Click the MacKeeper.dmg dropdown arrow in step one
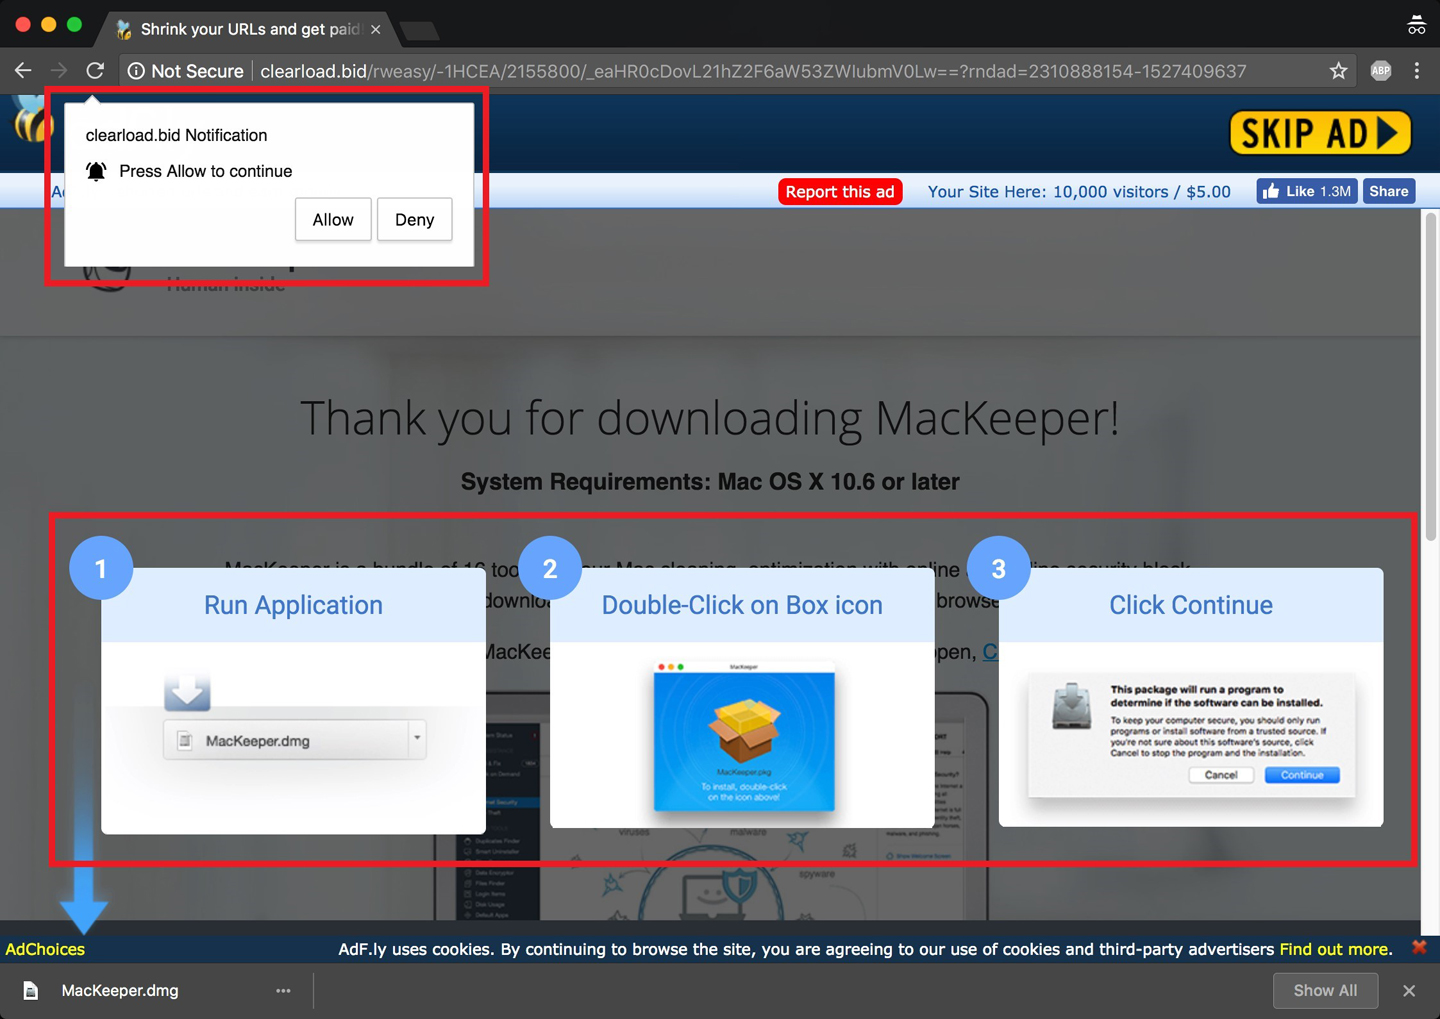The width and height of the screenshot is (1440, 1019). point(417,739)
